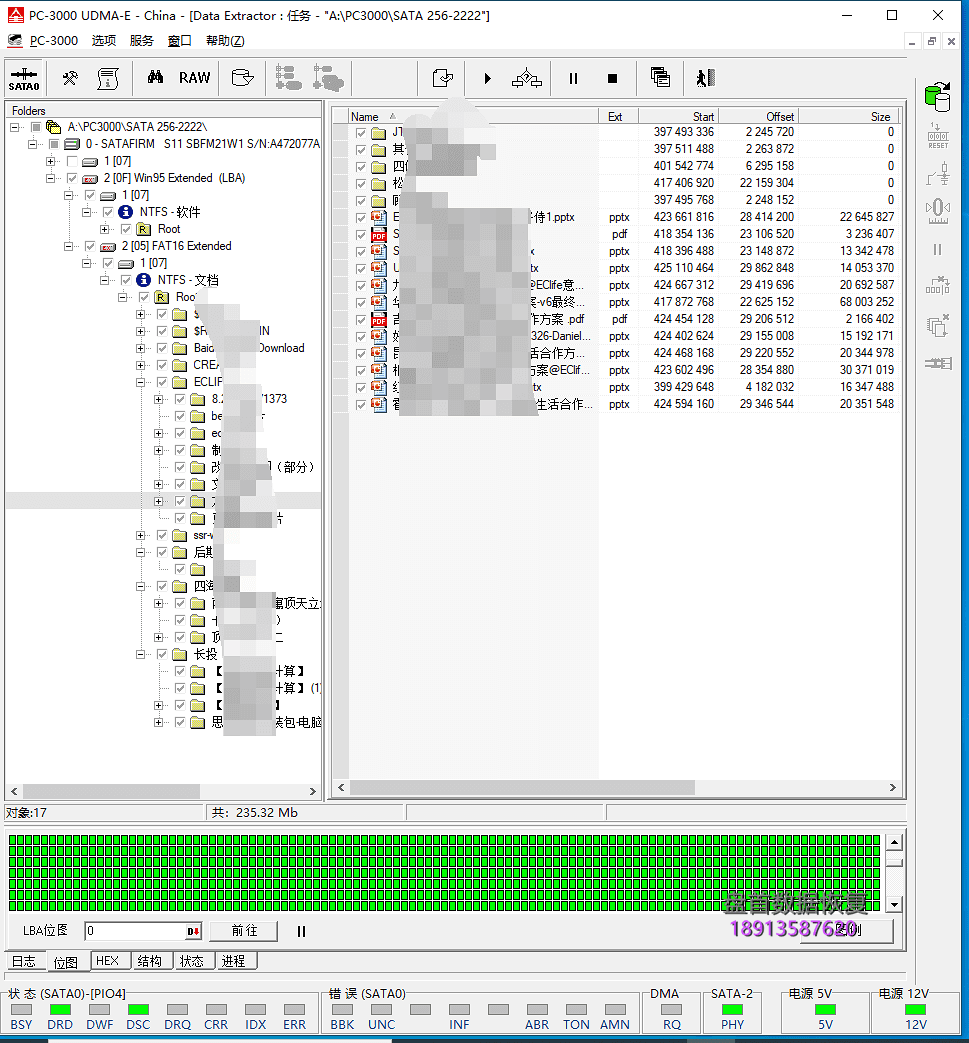Click the drive with pen icon
Screen dimensions: 969x1043
point(243,78)
